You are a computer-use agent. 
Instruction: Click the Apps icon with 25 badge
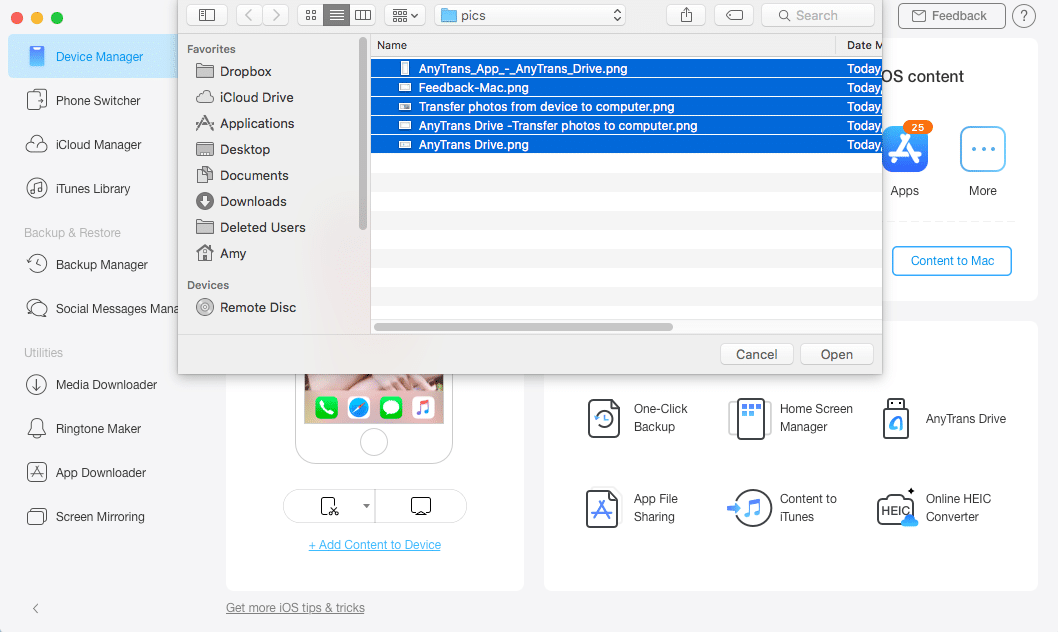[904, 149]
